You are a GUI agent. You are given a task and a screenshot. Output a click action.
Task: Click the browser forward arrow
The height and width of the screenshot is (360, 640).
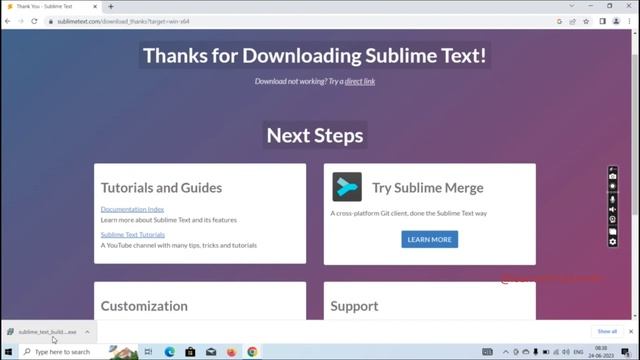[x=21, y=21]
